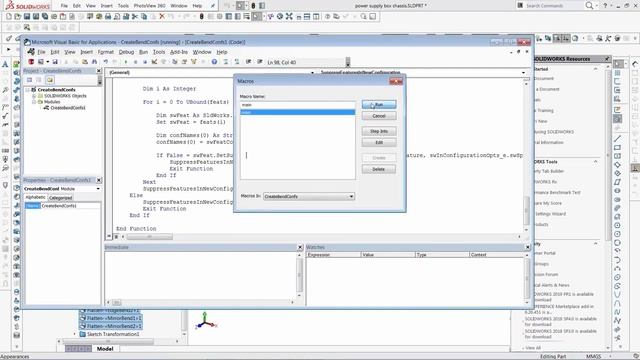Click Open folder icon in SOLIDWORKS toolbar
Screen dimensions: 640x360
(18, 17)
